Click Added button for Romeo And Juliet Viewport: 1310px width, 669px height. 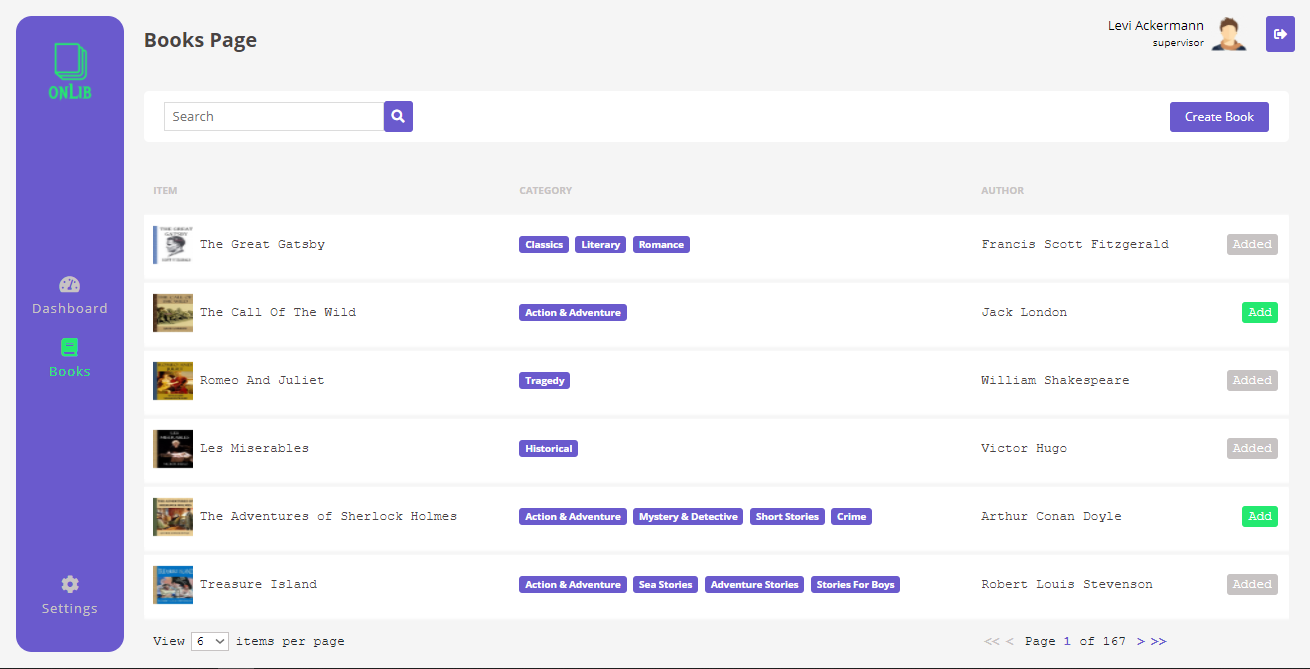tap(1252, 380)
